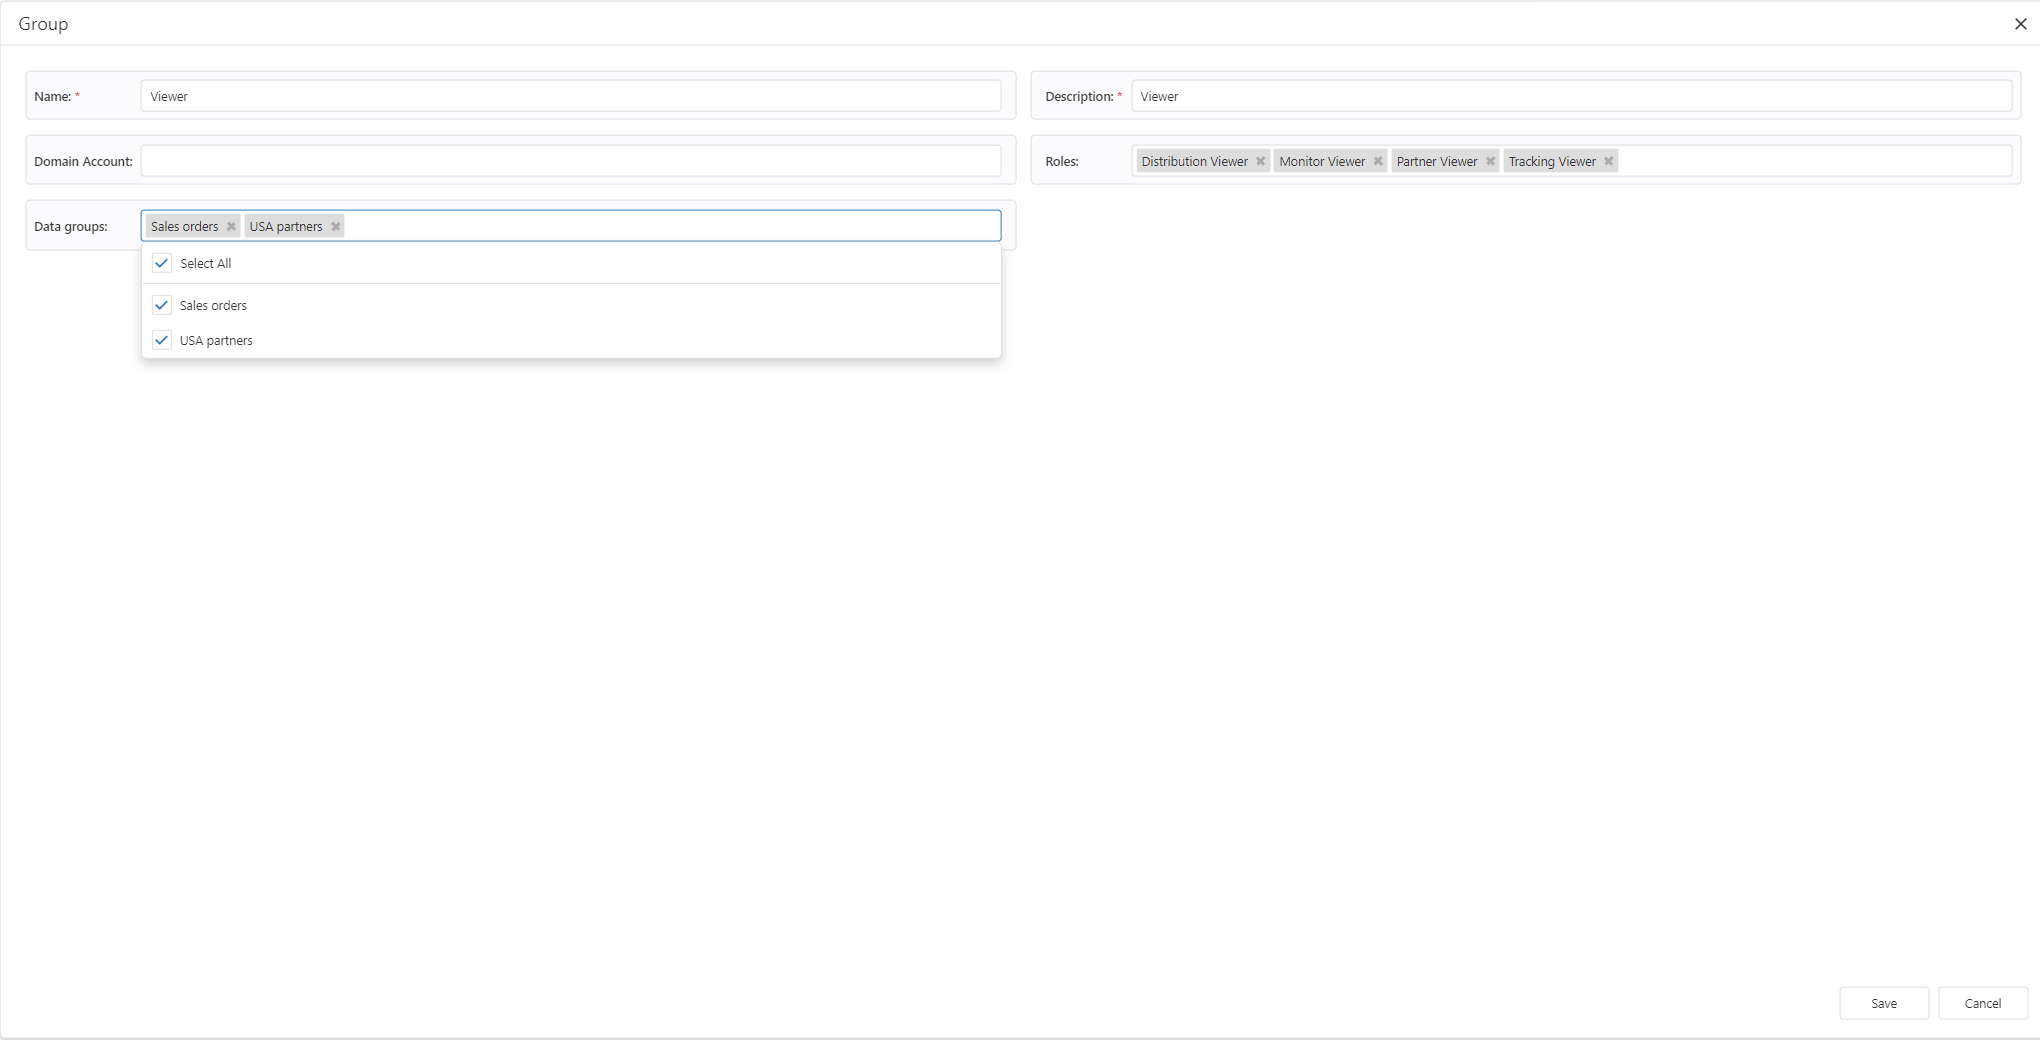Uncheck Sales orders in dropdown list
The image size is (2040, 1040).
162,306
